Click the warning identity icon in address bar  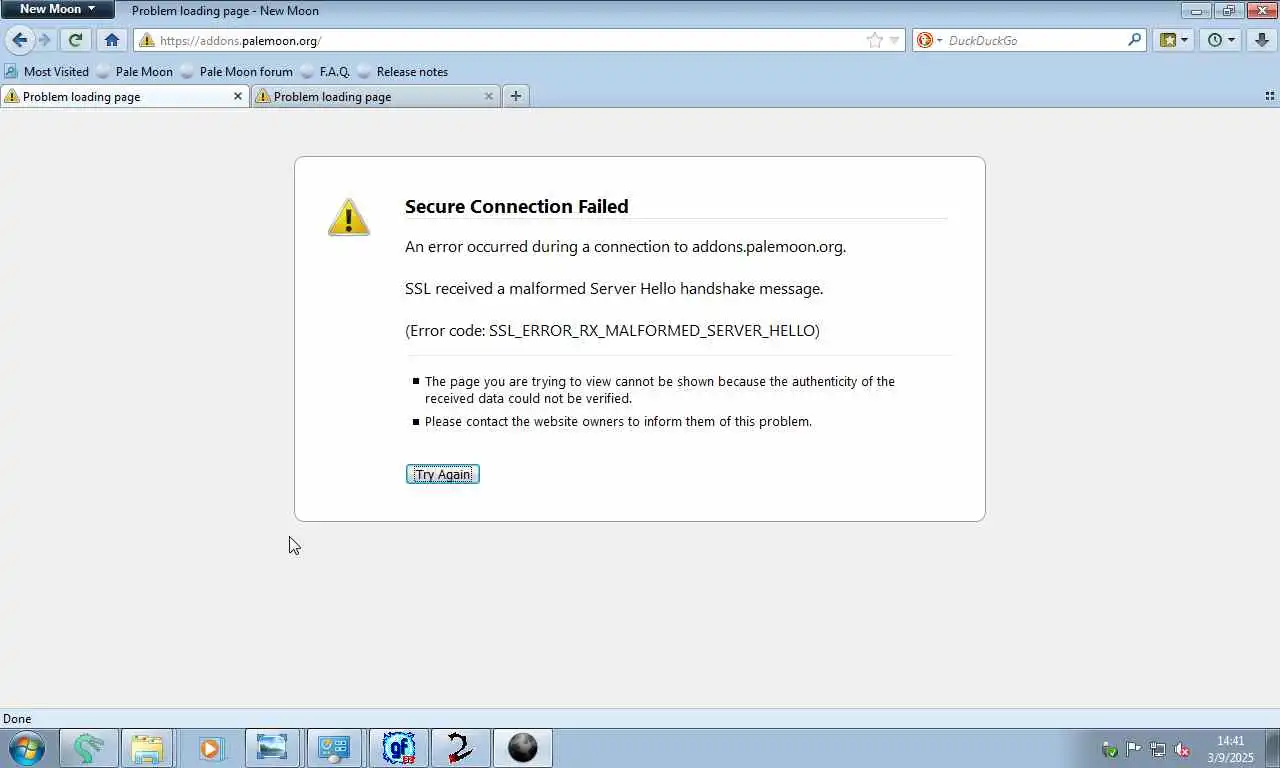[x=146, y=41]
